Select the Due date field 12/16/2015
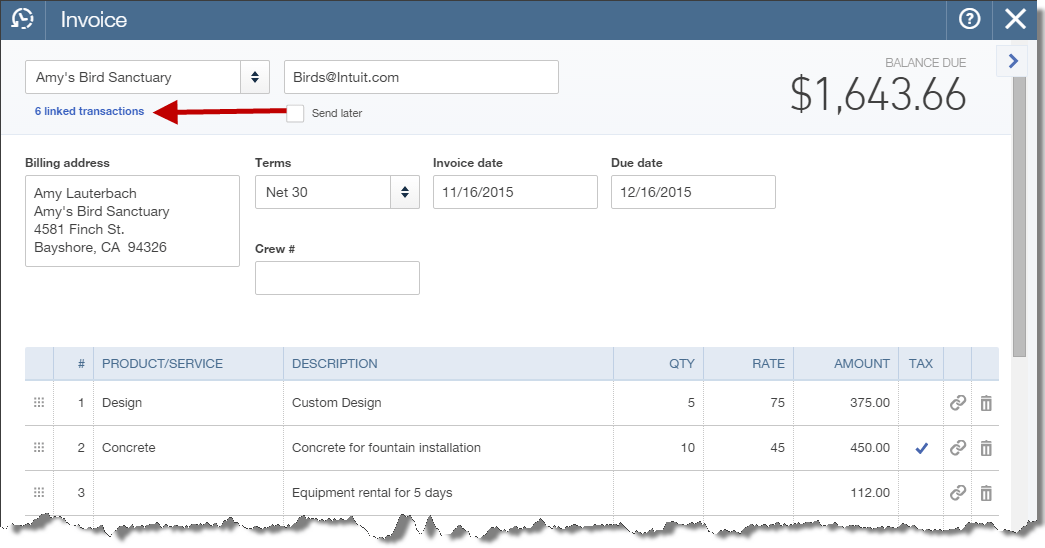 pyautogui.click(x=693, y=192)
